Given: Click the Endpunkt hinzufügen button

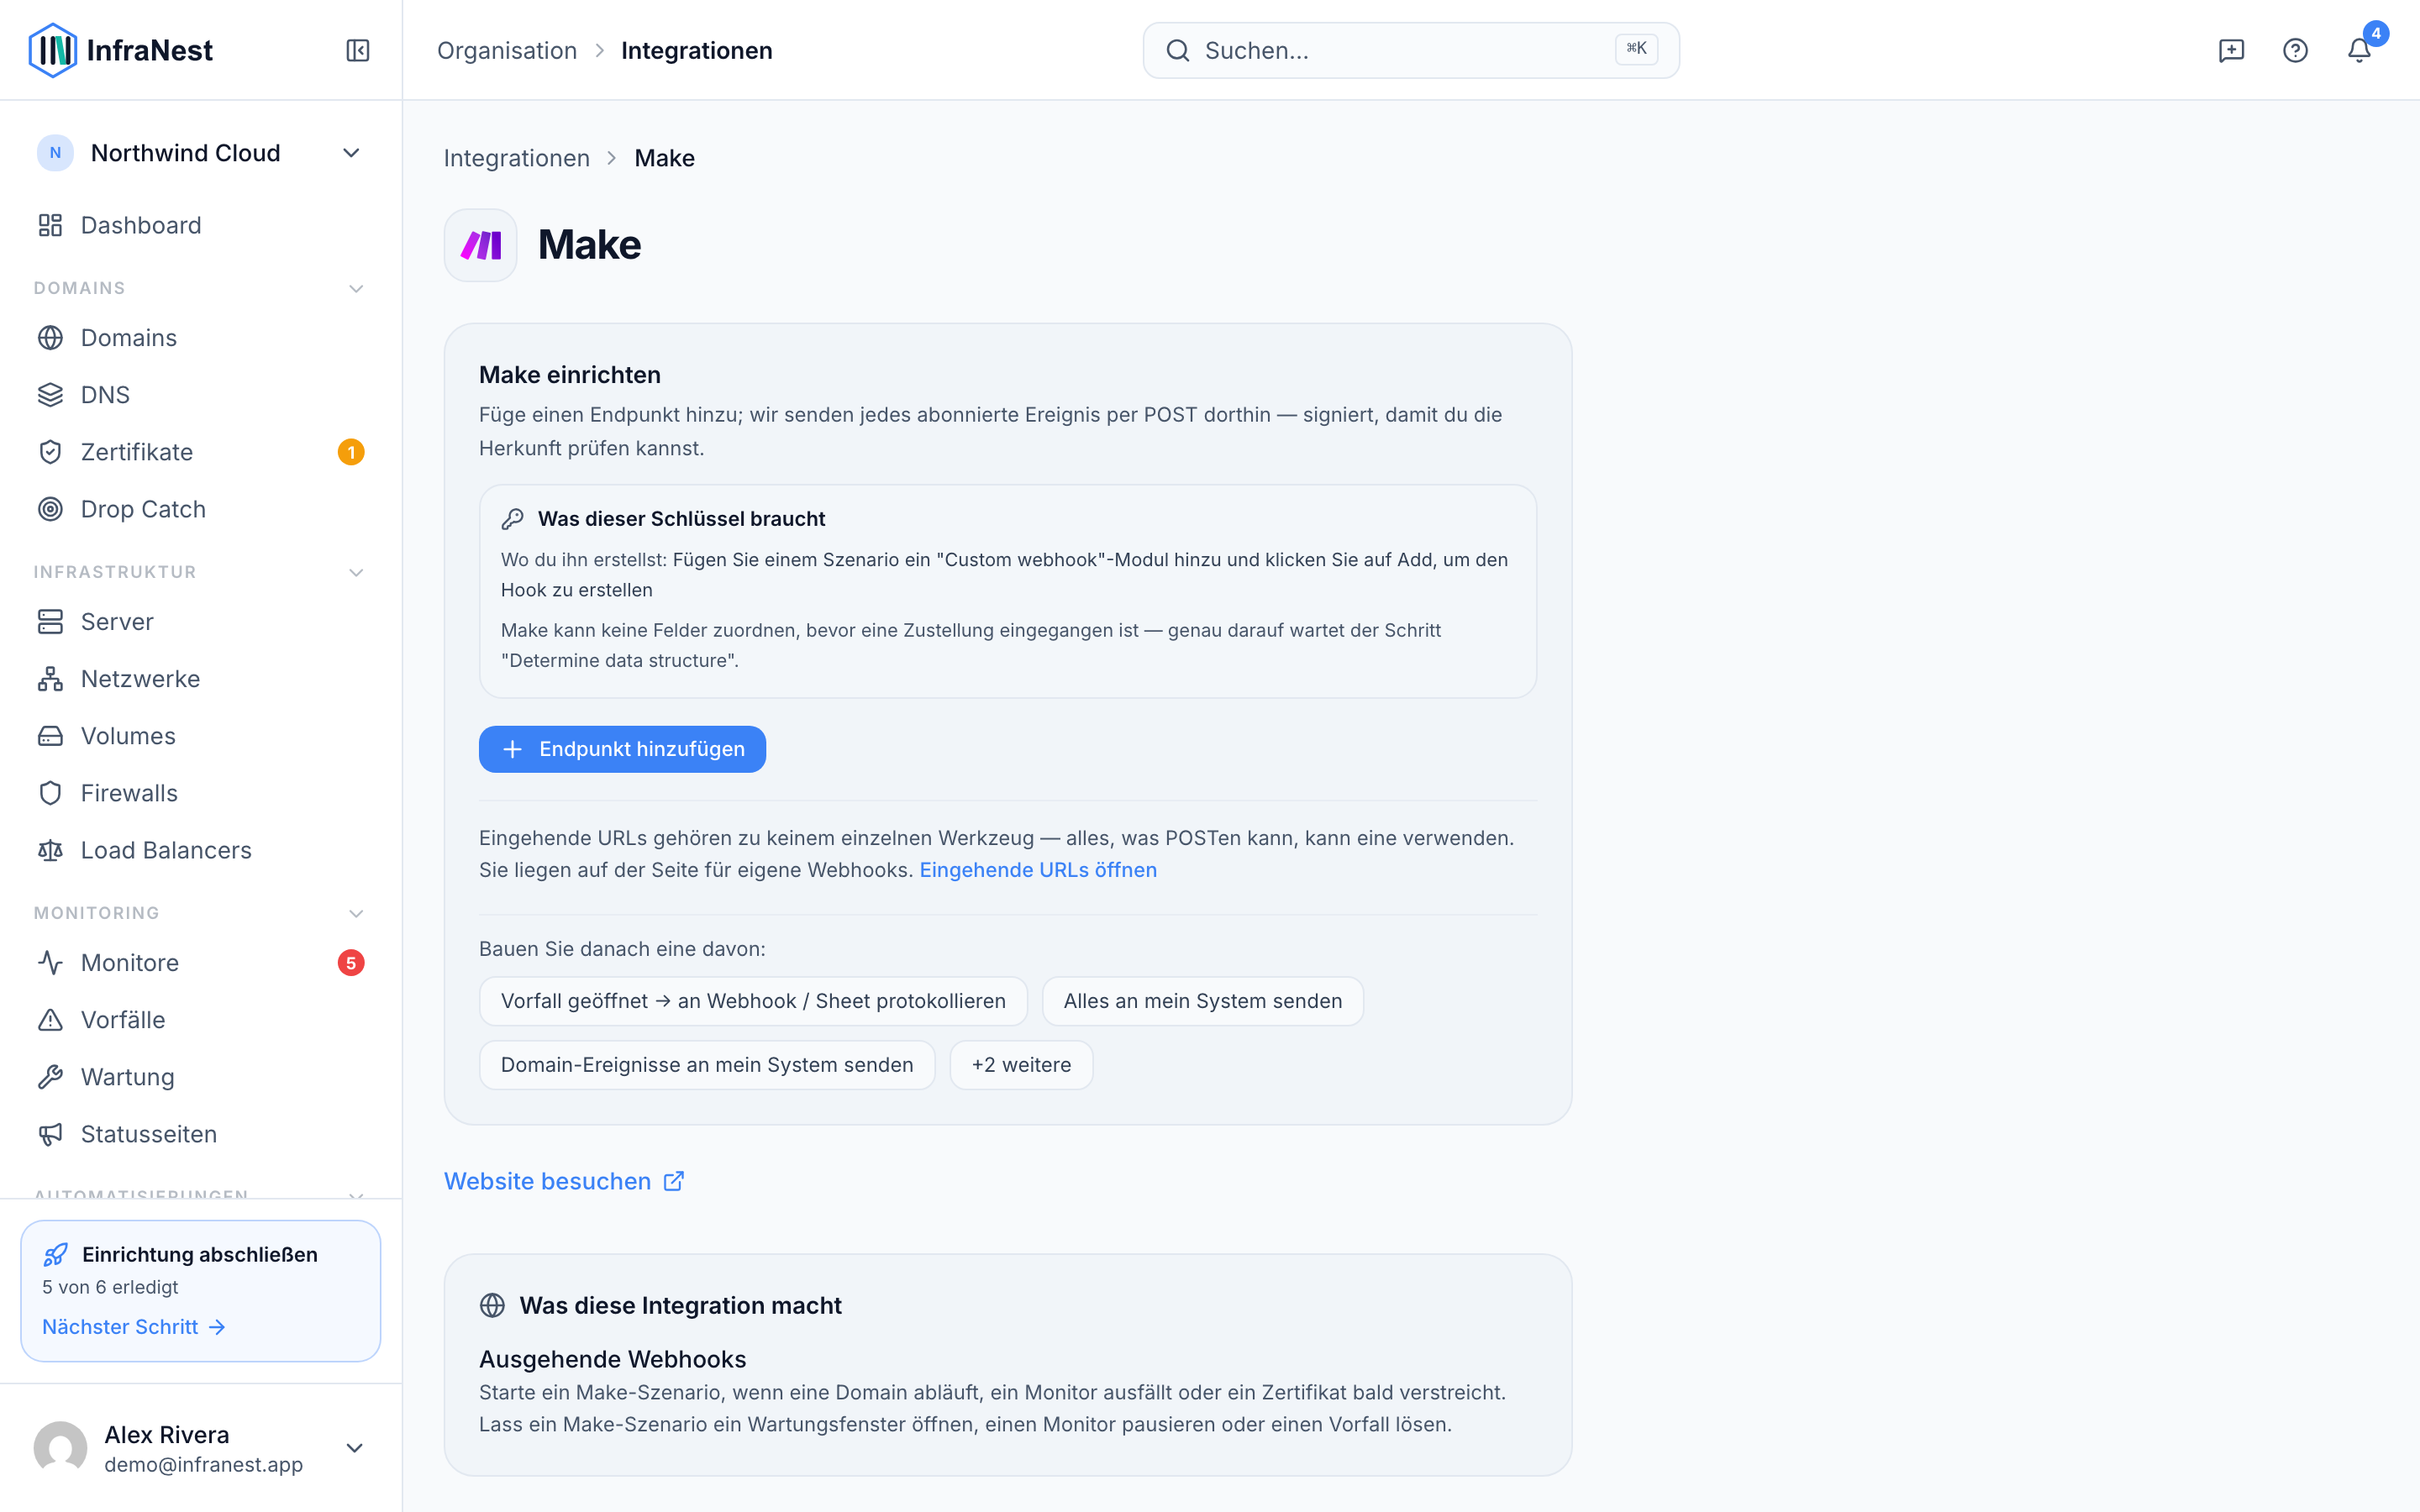Looking at the screenshot, I should coord(622,749).
